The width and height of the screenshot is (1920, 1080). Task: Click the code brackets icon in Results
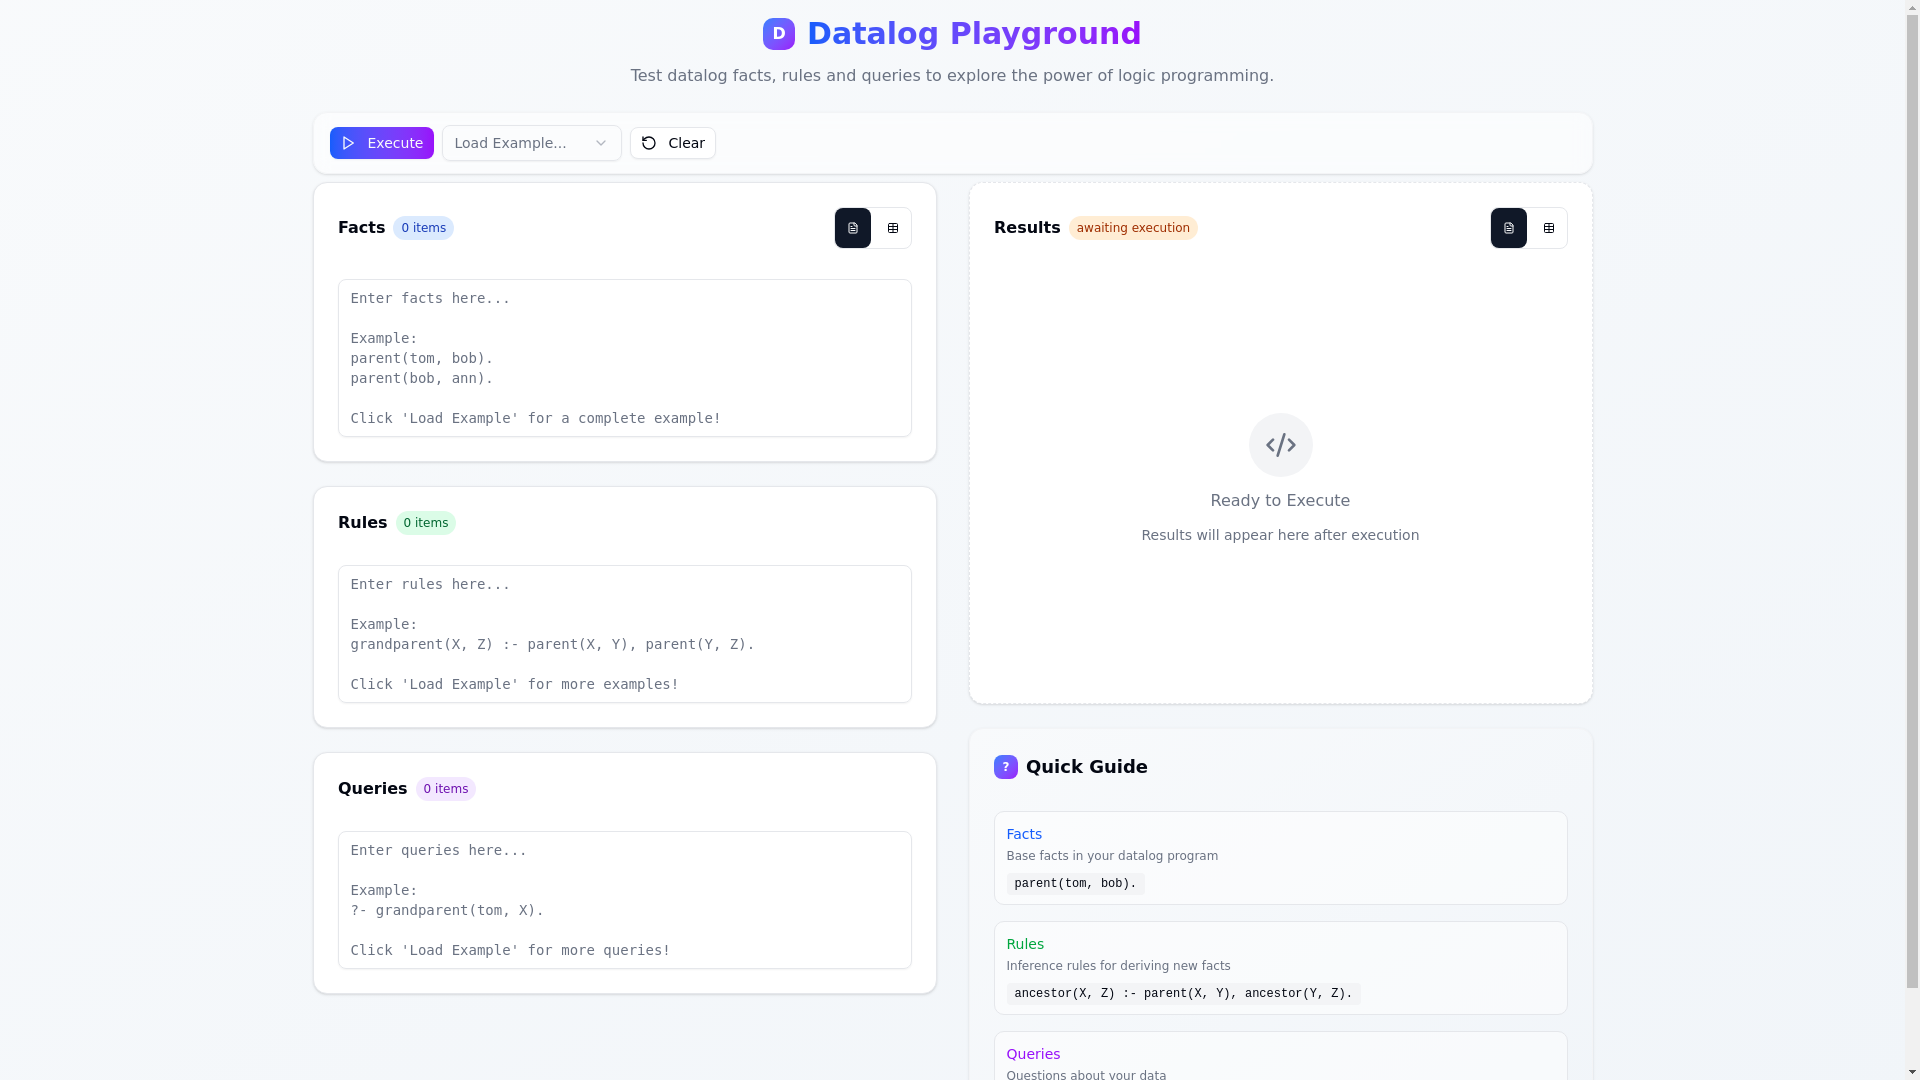pos(1281,445)
